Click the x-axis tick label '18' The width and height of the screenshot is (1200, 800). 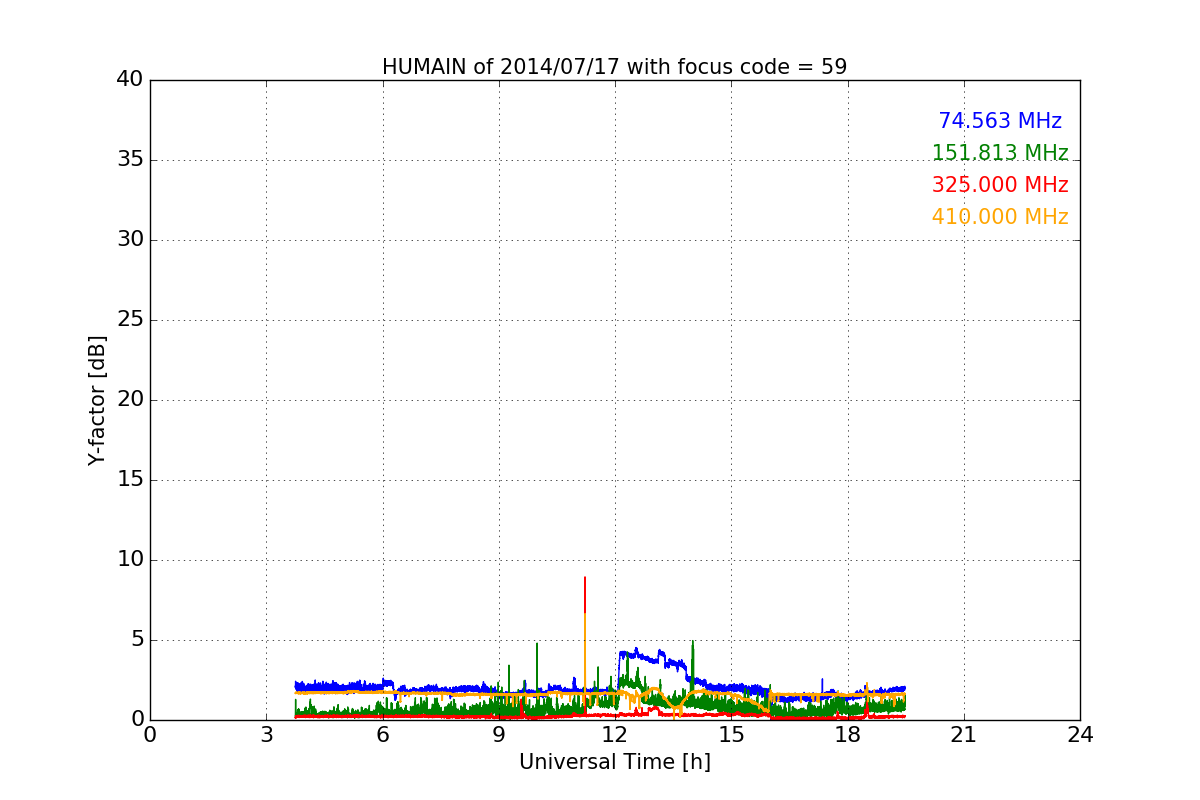point(848,735)
